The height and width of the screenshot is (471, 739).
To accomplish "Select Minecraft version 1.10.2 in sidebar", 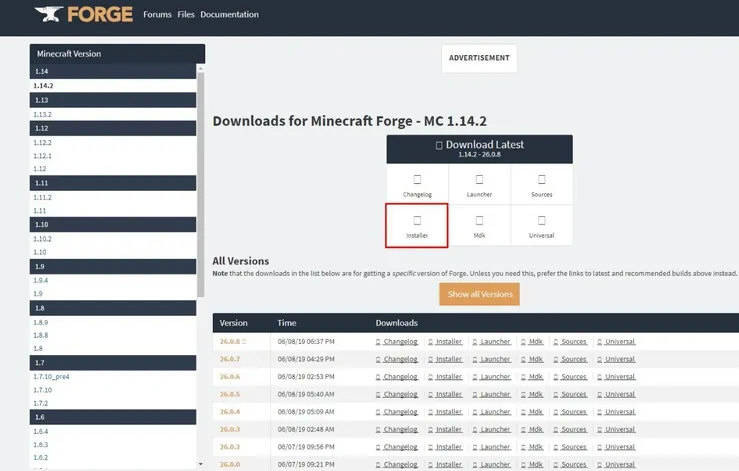I will click(42, 239).
